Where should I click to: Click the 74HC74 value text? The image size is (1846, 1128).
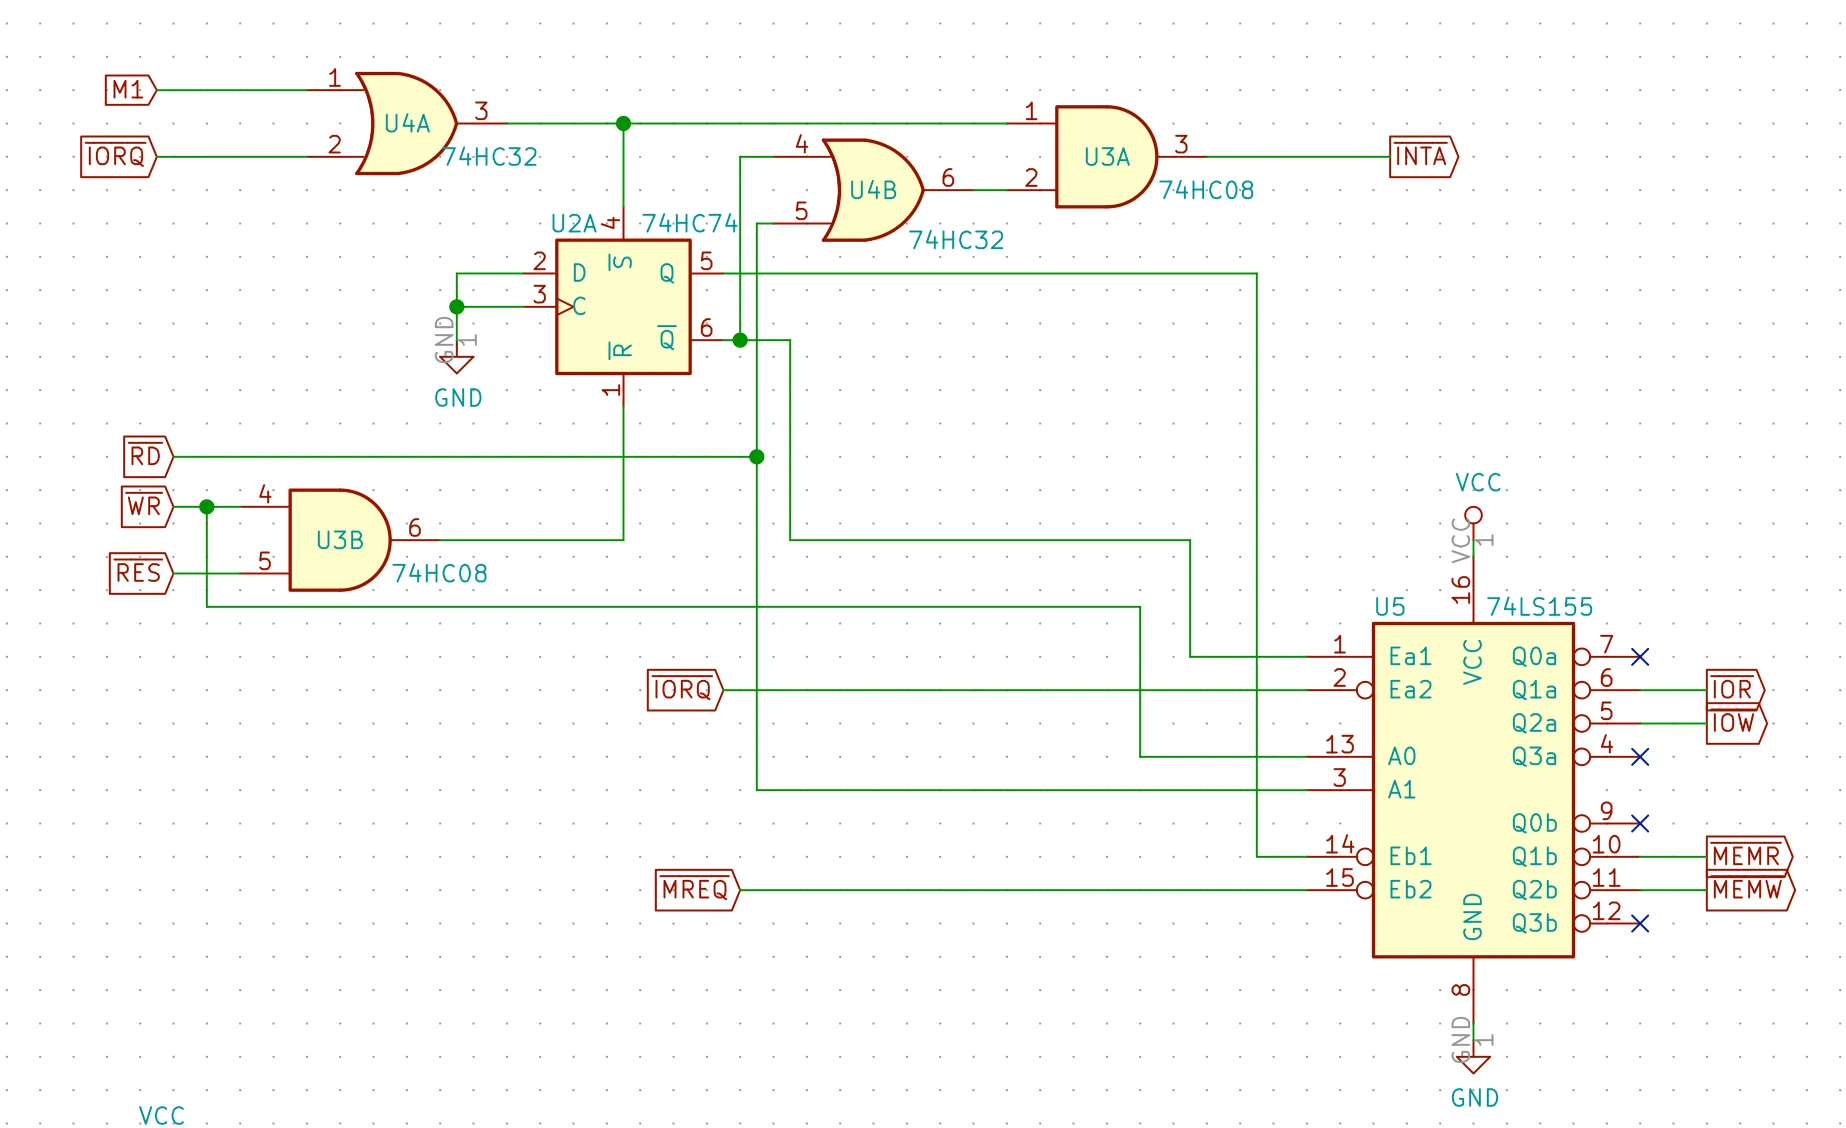tap(690, 223)
